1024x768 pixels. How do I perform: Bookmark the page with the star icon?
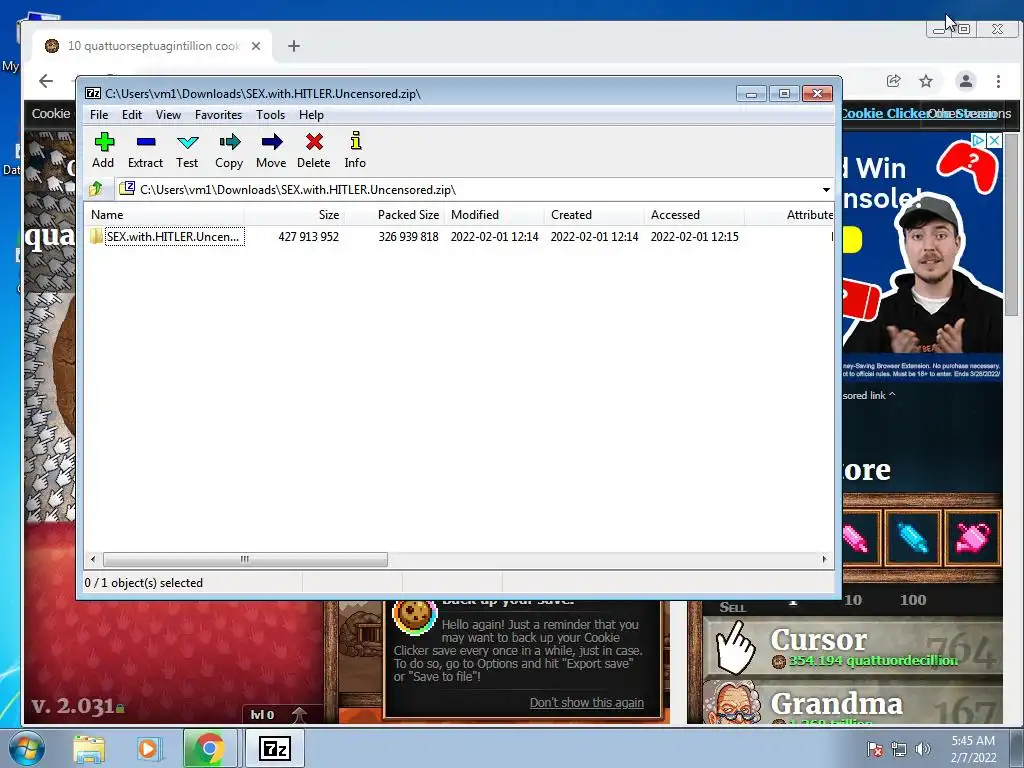click(x=926, y=81)
